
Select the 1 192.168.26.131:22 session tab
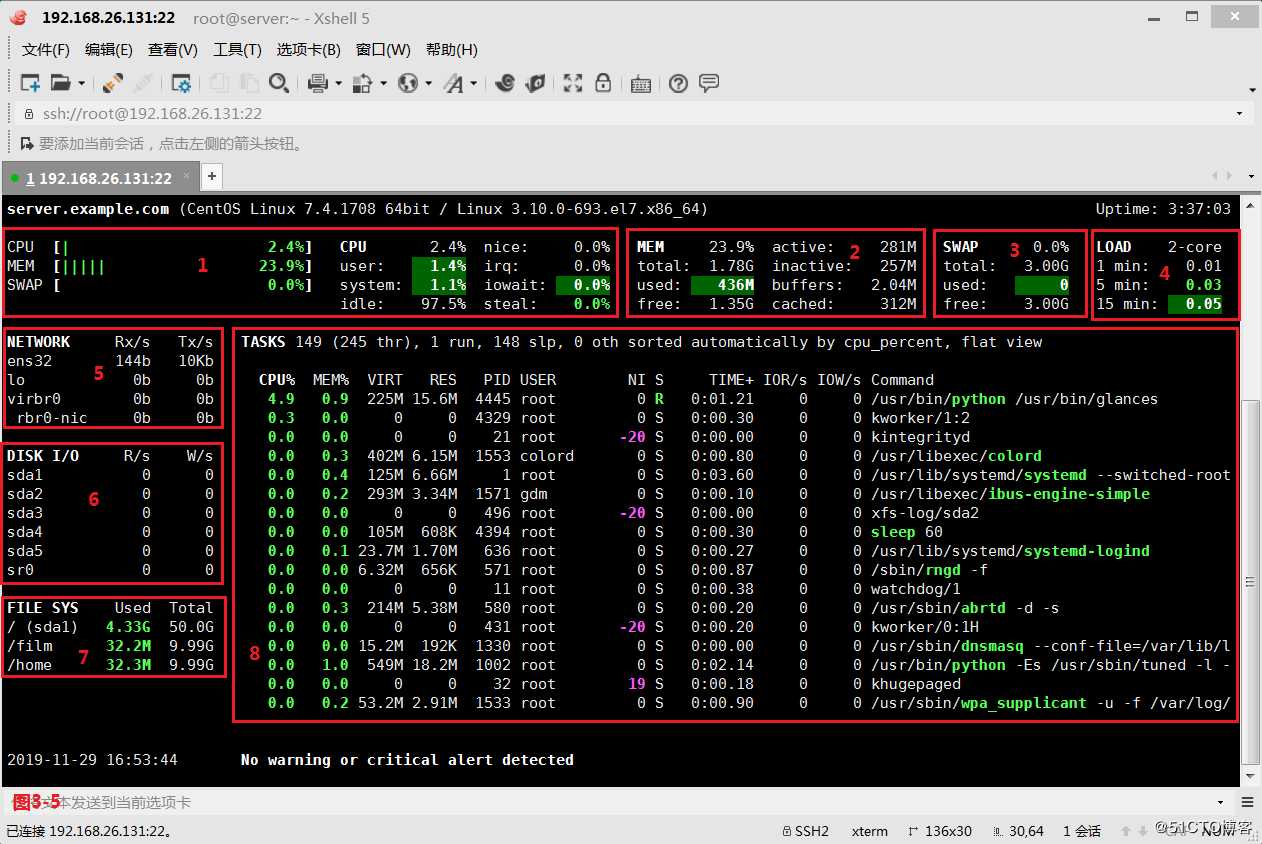pos(98,179)
